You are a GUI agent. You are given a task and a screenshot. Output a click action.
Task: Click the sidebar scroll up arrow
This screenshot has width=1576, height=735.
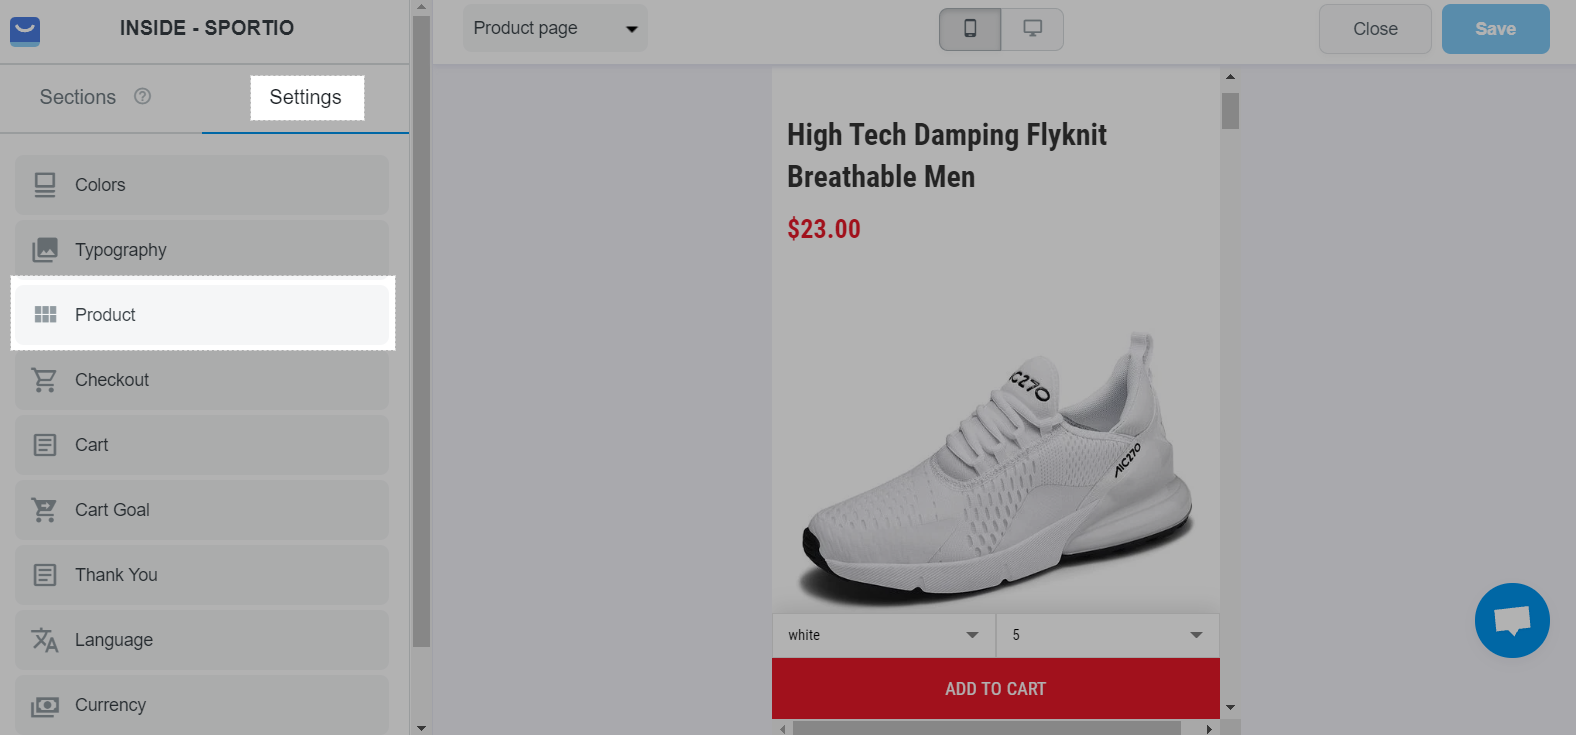point(421,7)
